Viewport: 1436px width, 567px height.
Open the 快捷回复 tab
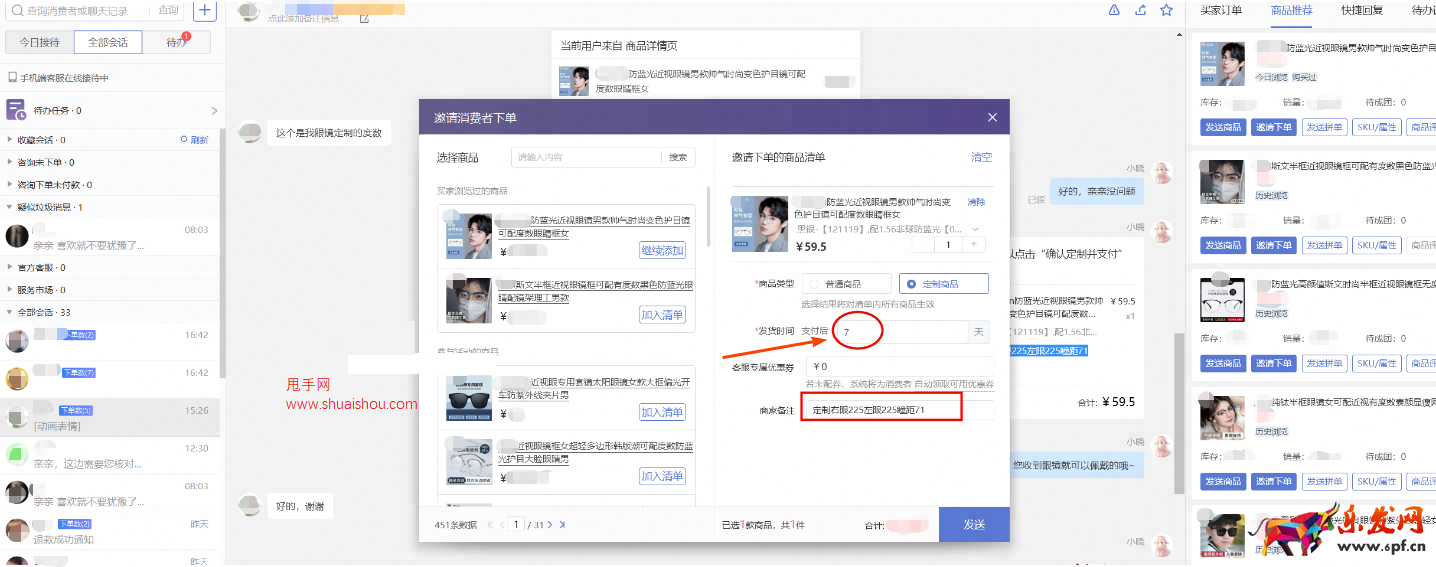[1362, 10]
